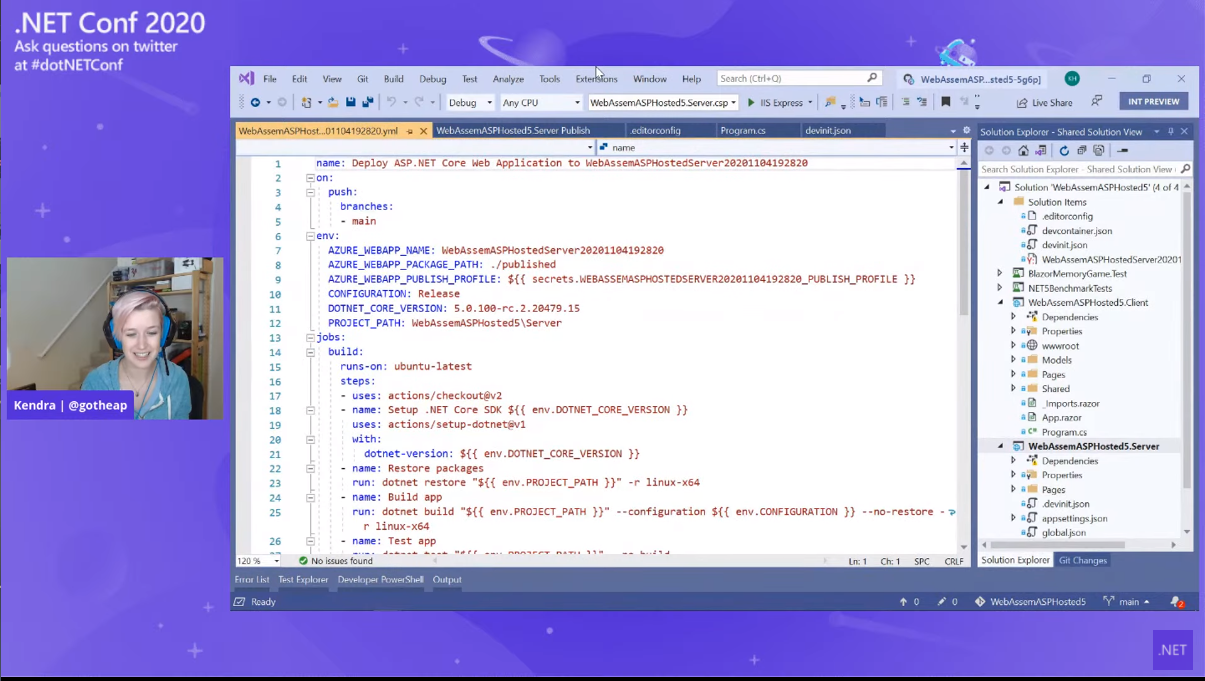Image resolution: width=1205 pixels, height=681 pixels.
Task: Open the main branch selector in status bar
Action: 1126,602
